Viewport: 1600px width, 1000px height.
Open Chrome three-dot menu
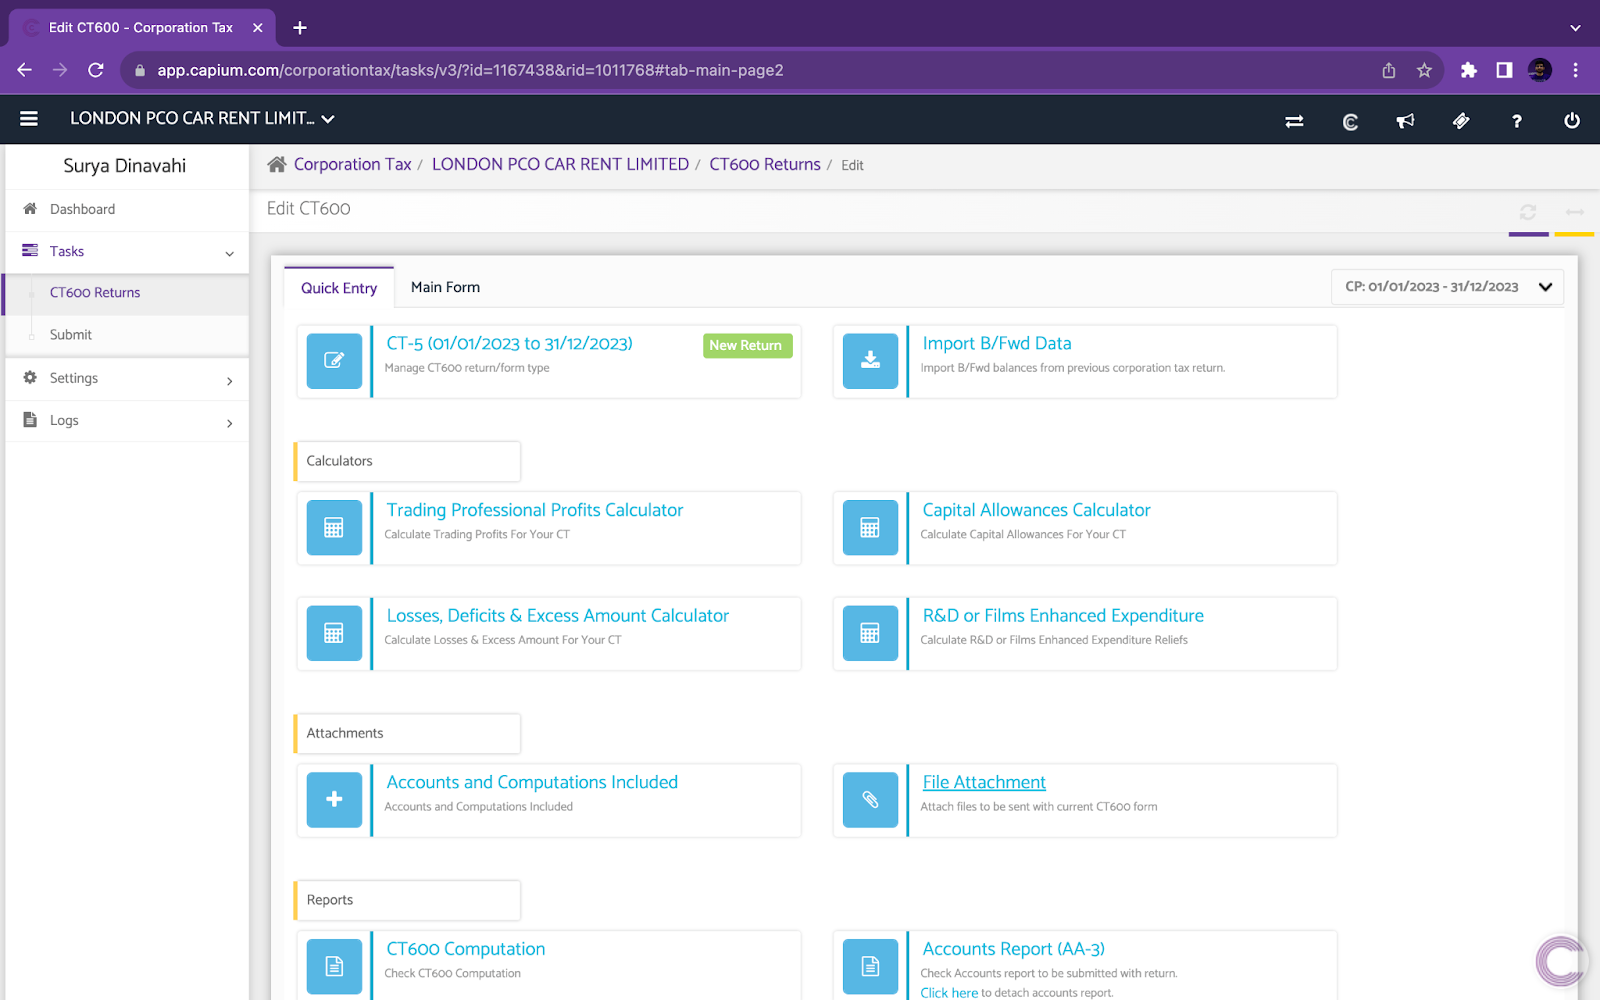[x=1575, y=70]
